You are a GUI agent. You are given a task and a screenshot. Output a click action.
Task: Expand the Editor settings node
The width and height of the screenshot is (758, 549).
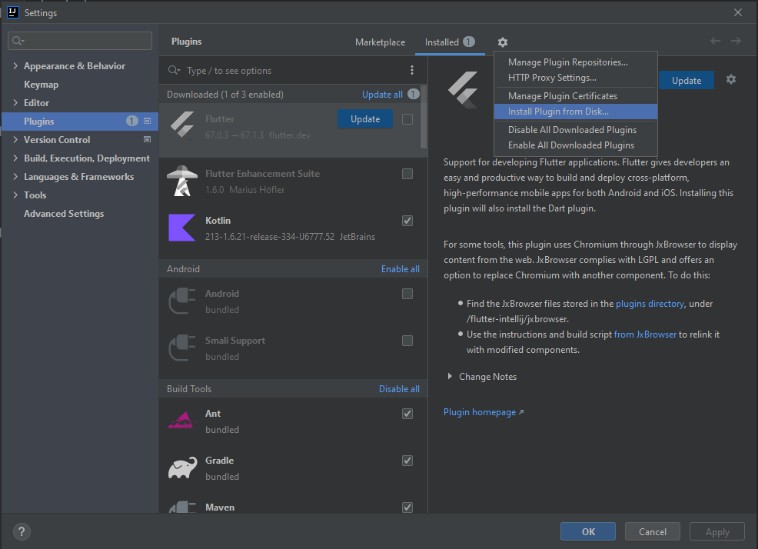(x=15, y=102)
